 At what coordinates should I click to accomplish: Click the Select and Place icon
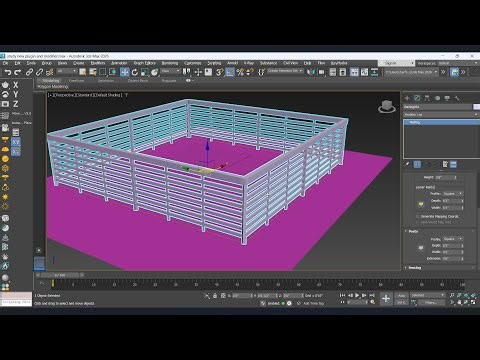[x=155, y=72]
